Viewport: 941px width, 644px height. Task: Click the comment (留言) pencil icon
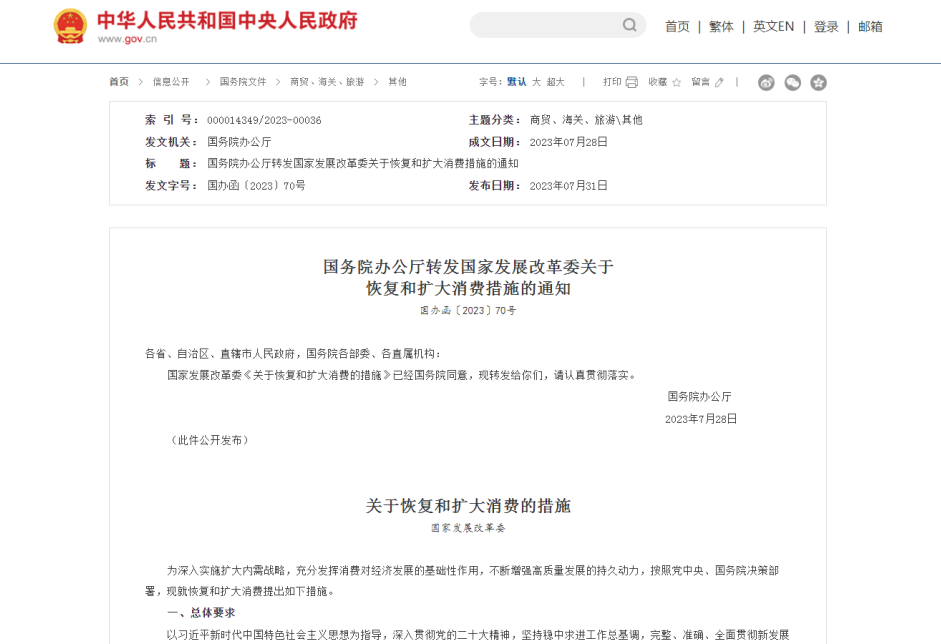point(718,82)
